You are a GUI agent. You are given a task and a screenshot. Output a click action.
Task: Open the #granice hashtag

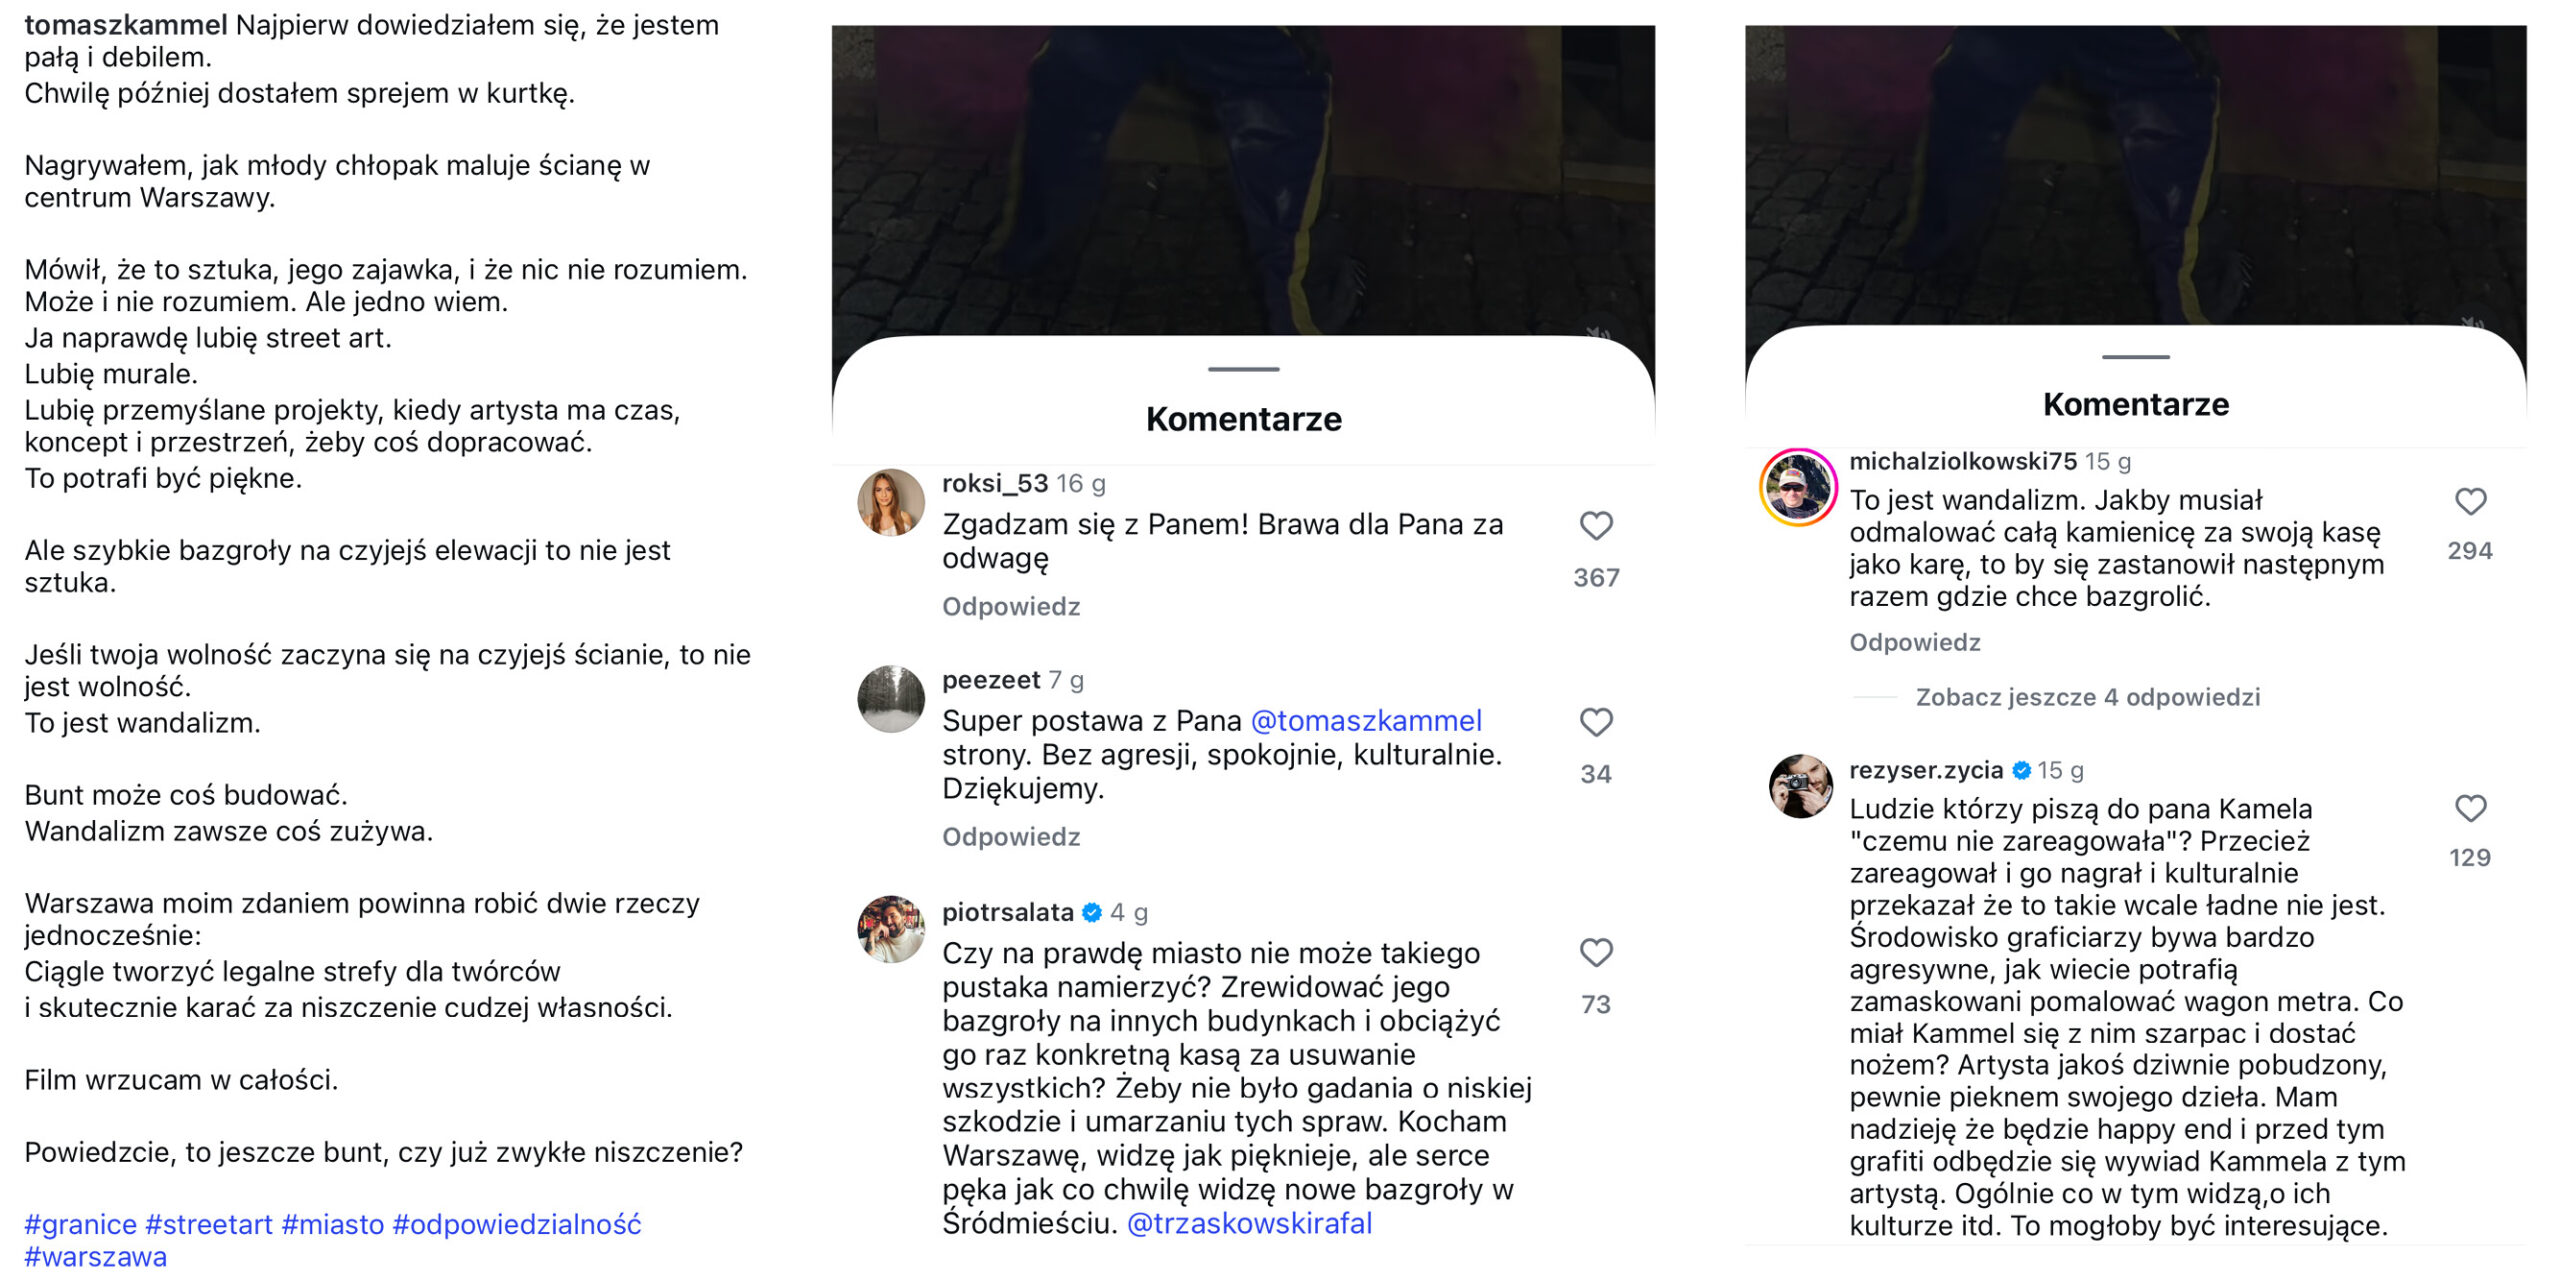[80, 1224]
